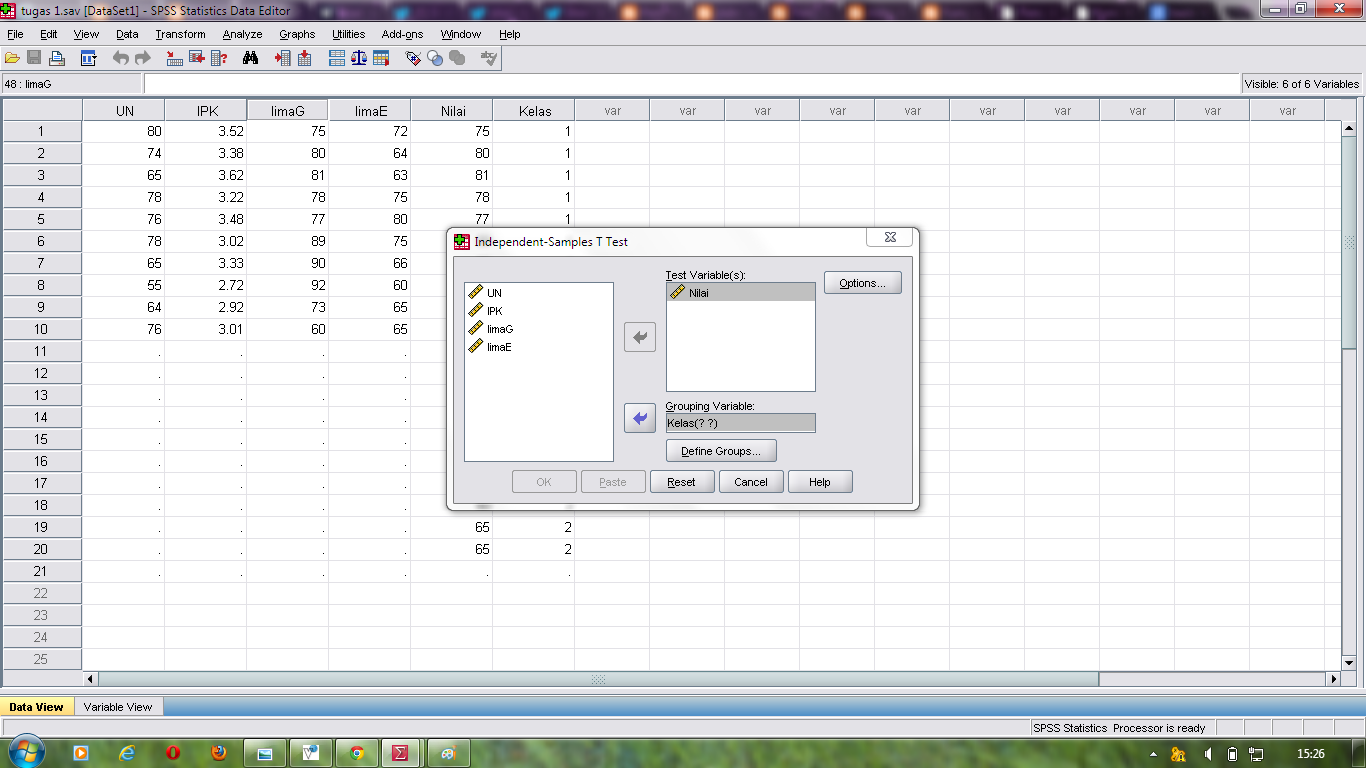The width and height of the screenshot is (1366, 768).
Task: Click the Find toolbar icon (binoculars)
Action: pyautogui.click(x=251, y=57)
